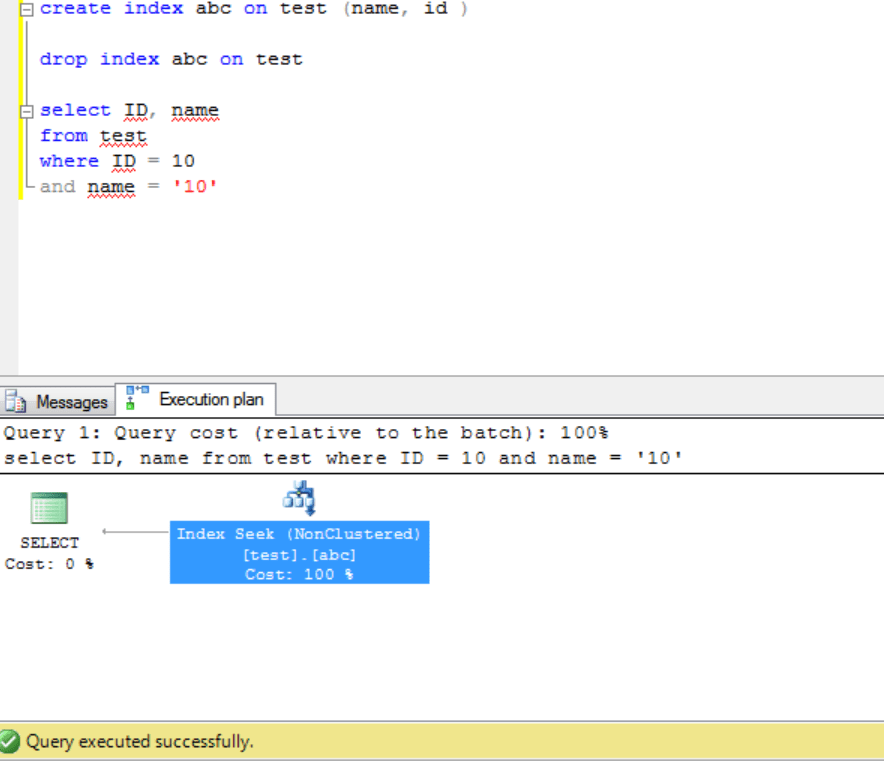Viewport: 884px width, 761px height.
Task: Click 'Query executed successfully.' status text
Action: point(140,741)
